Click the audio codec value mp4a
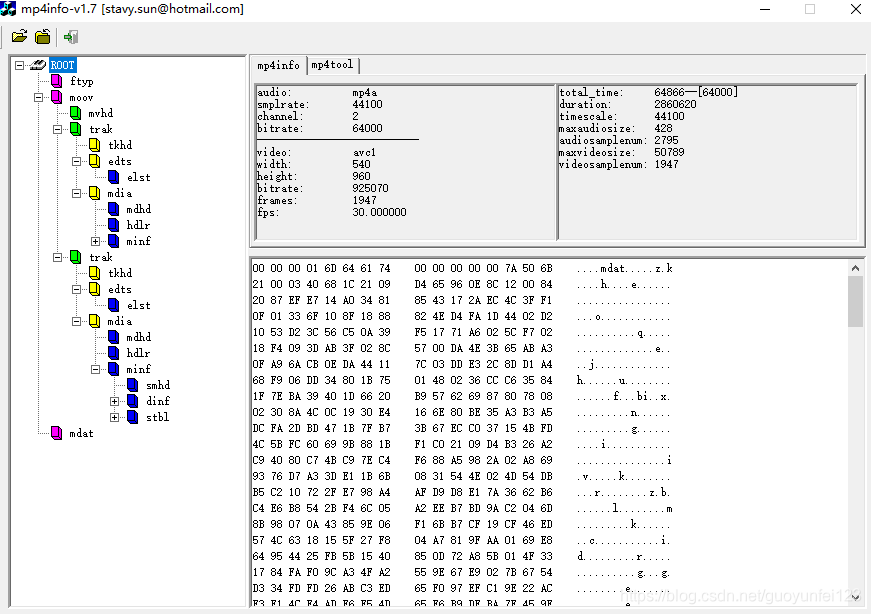 point(364,92)
